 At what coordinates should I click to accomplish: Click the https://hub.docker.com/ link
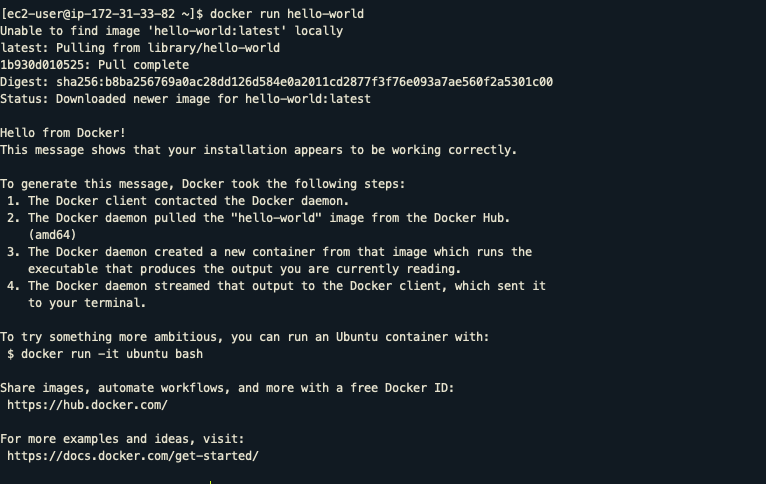(87, 405)
